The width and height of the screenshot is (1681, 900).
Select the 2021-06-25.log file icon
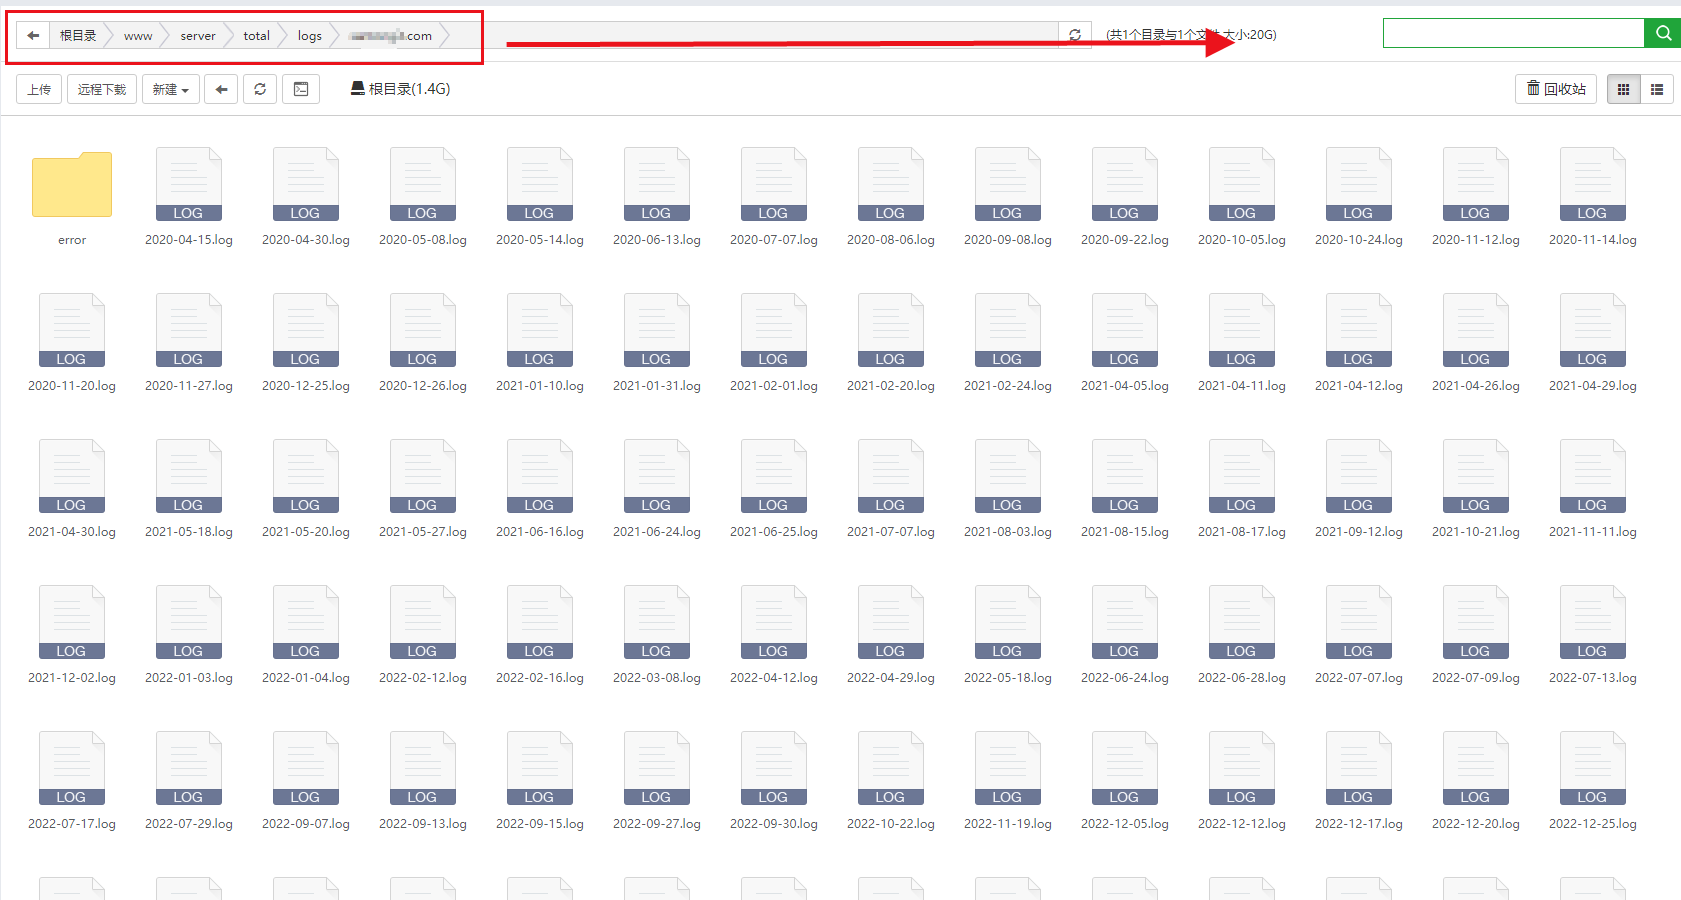(x=773, y=476)
